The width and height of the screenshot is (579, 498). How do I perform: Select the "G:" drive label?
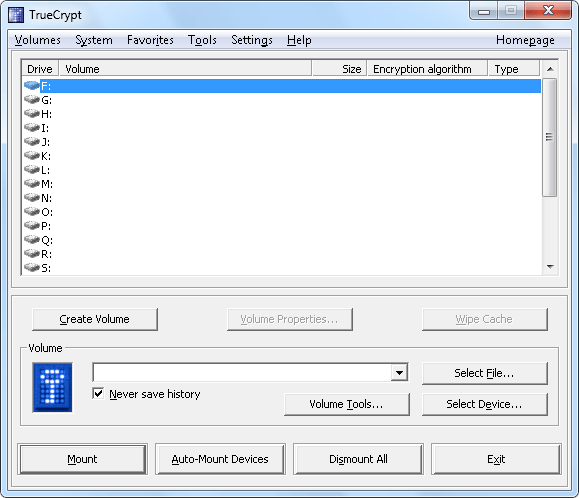(x=47, y=100)
